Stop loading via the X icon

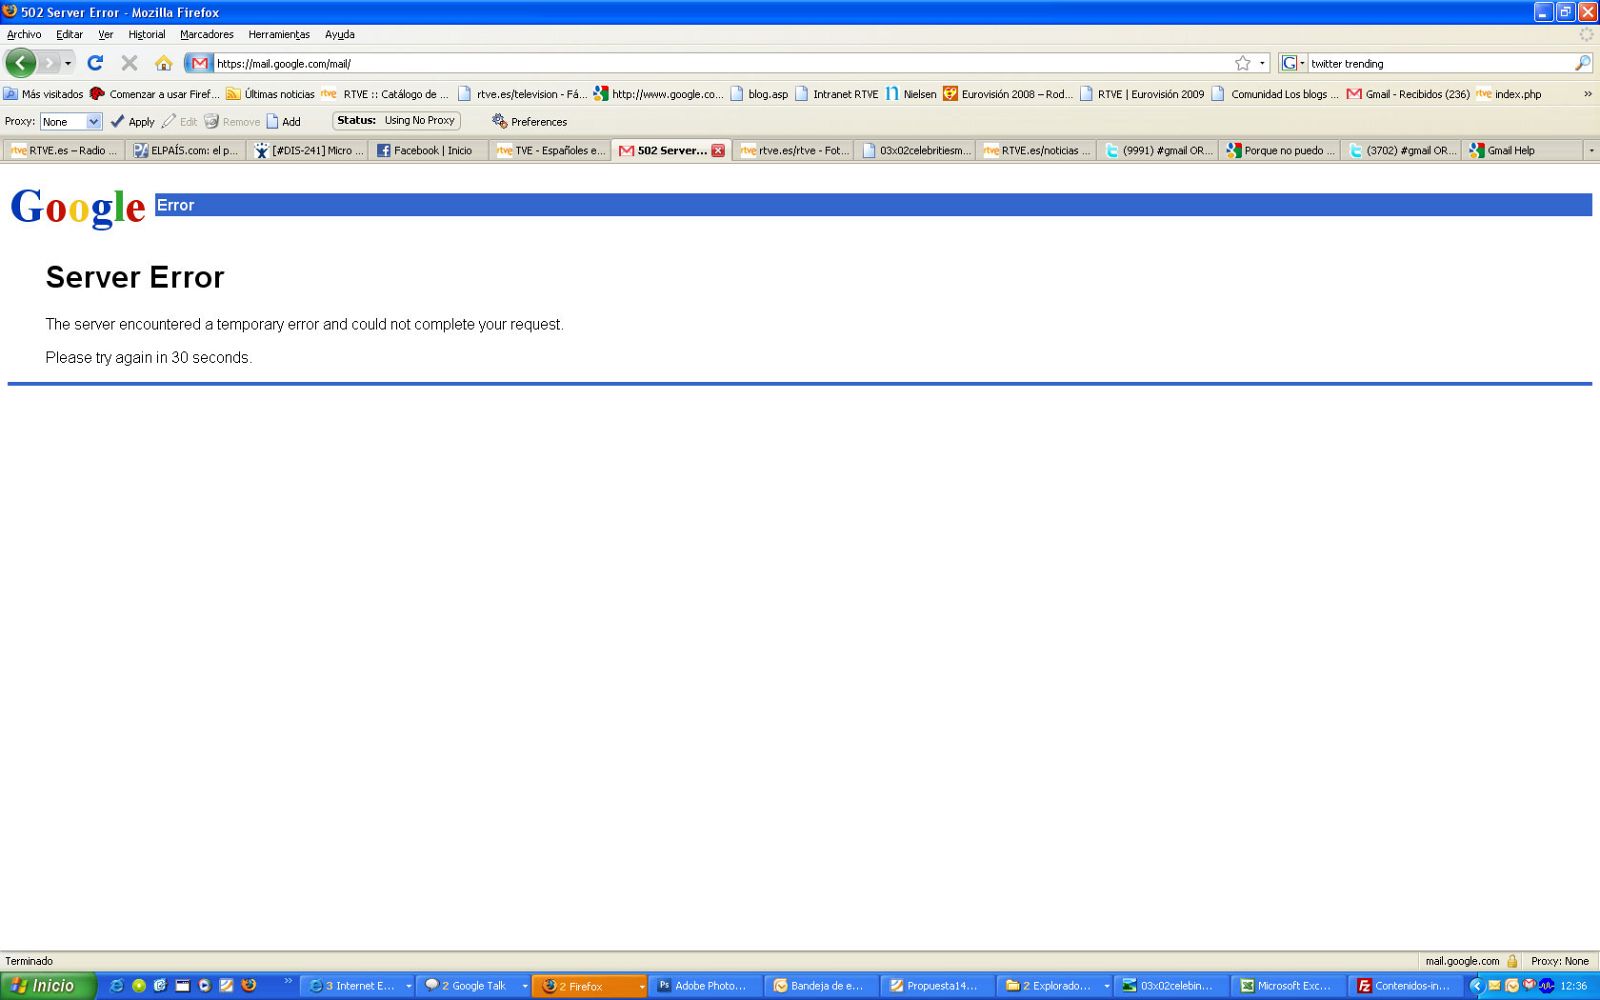tap(129, 62)
